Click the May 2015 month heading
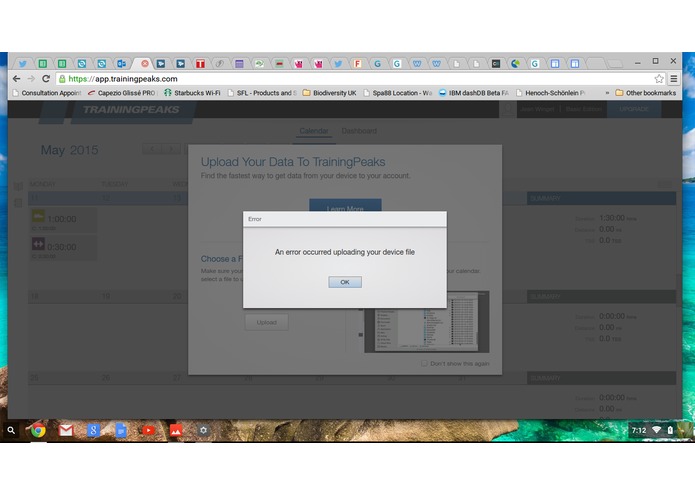Viewport: 695px width, 494px height. (x=69, y=150)
